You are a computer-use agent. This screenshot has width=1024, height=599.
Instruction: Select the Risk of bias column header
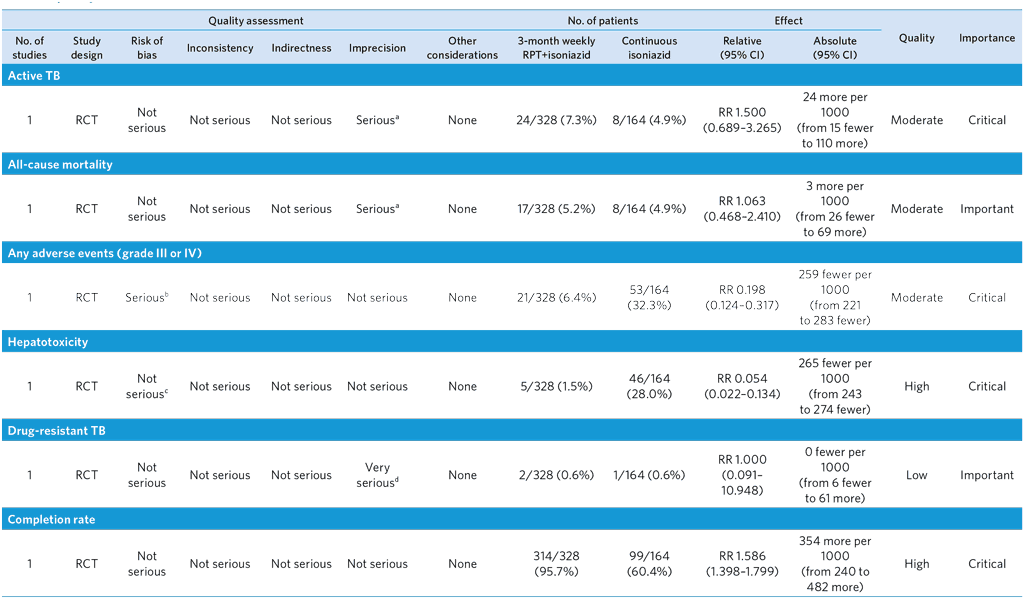(x=146, y=45)
